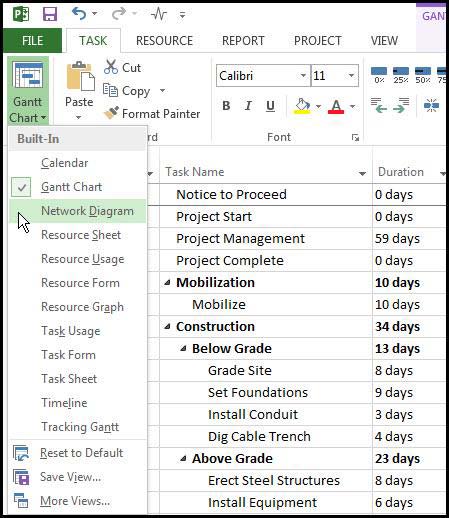
Task: Open the Paste options dropdown arrow
Action: coord(78,117)
